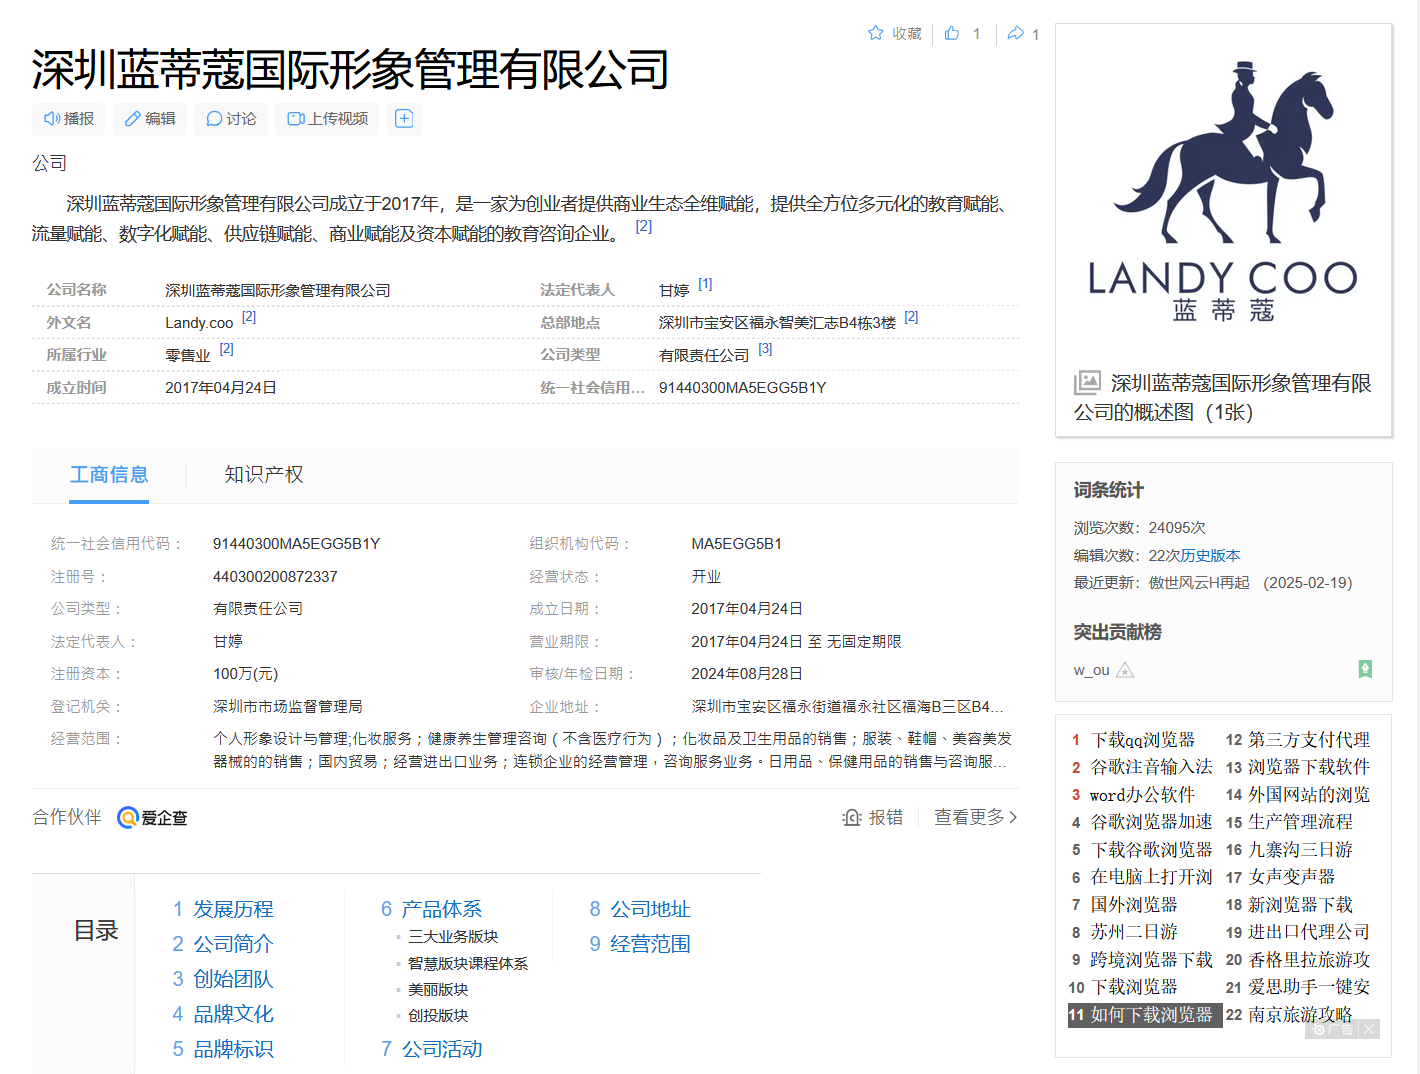Click the 生产管理流程 ad link
1420x1074 pixels.
tap(1300, 822)
